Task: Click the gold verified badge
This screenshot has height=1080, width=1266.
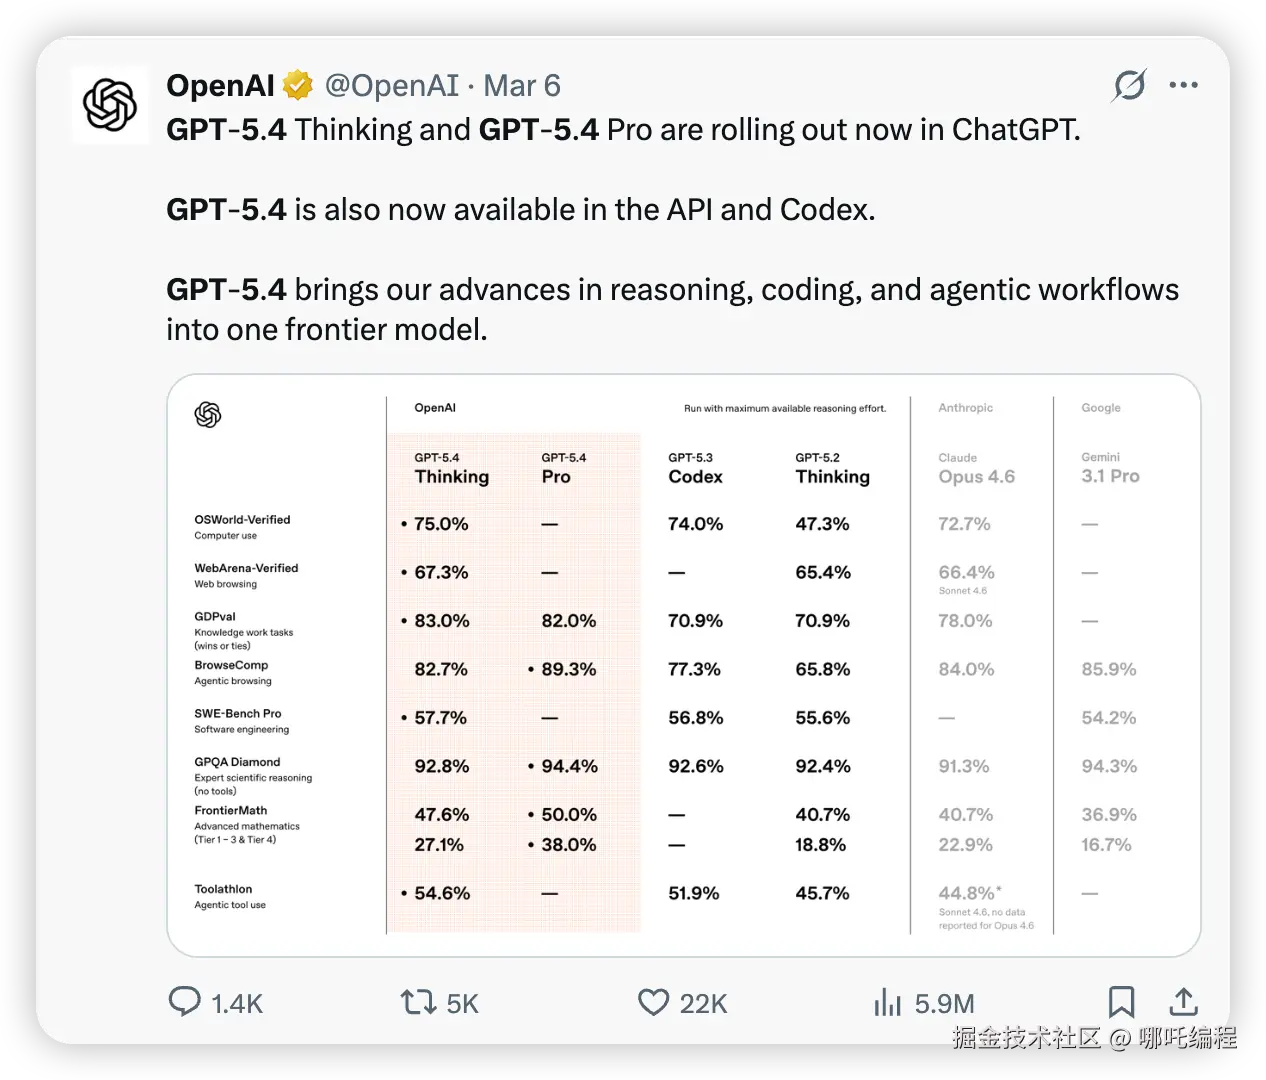Action: (x=298, y=86)
